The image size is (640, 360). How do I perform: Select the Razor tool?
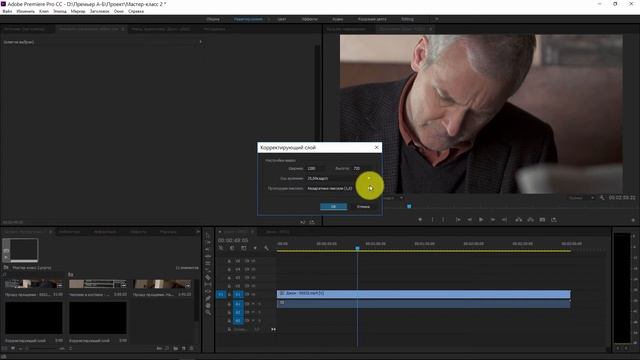208,278
